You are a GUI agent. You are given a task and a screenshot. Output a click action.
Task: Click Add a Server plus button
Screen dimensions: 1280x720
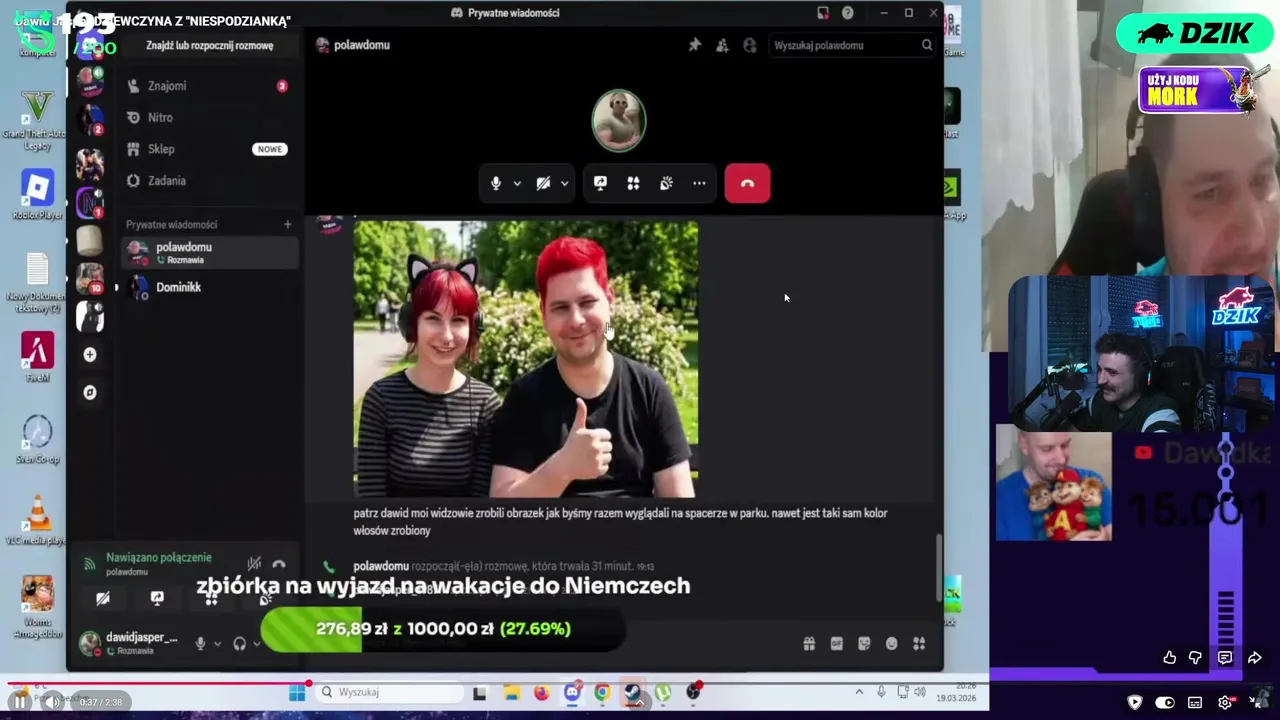pos(90,354)
